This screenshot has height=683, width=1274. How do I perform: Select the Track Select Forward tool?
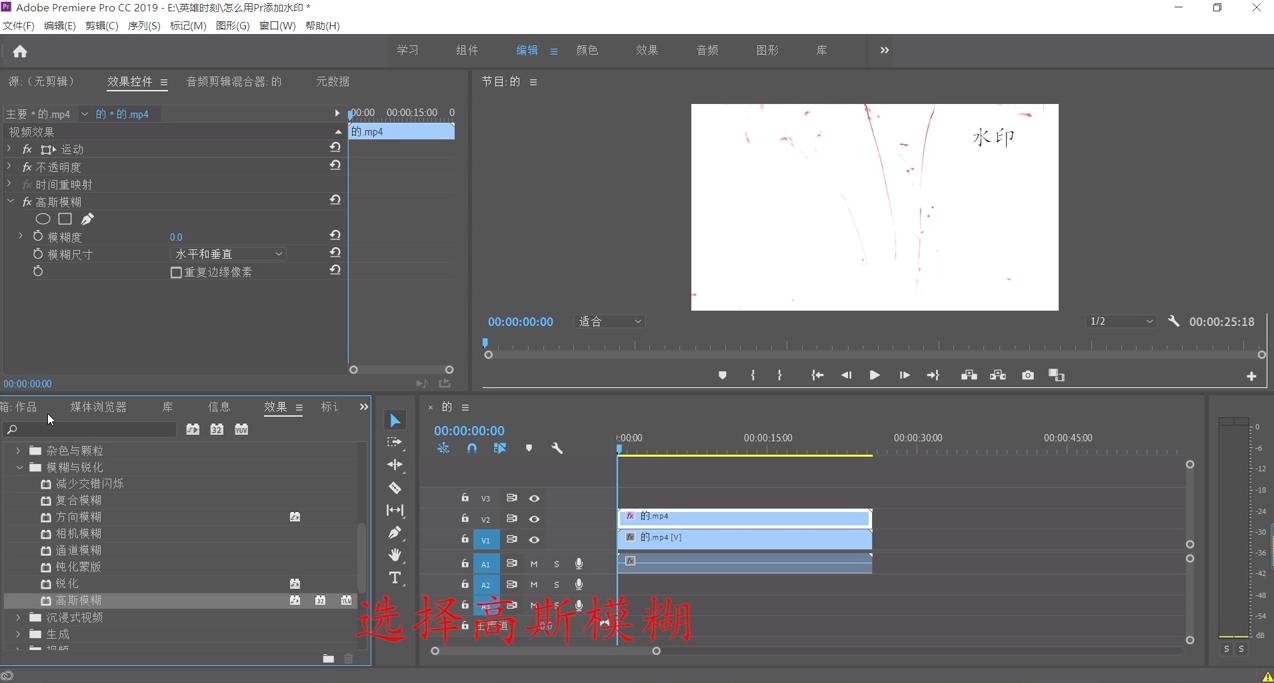(x=395, y=442)
